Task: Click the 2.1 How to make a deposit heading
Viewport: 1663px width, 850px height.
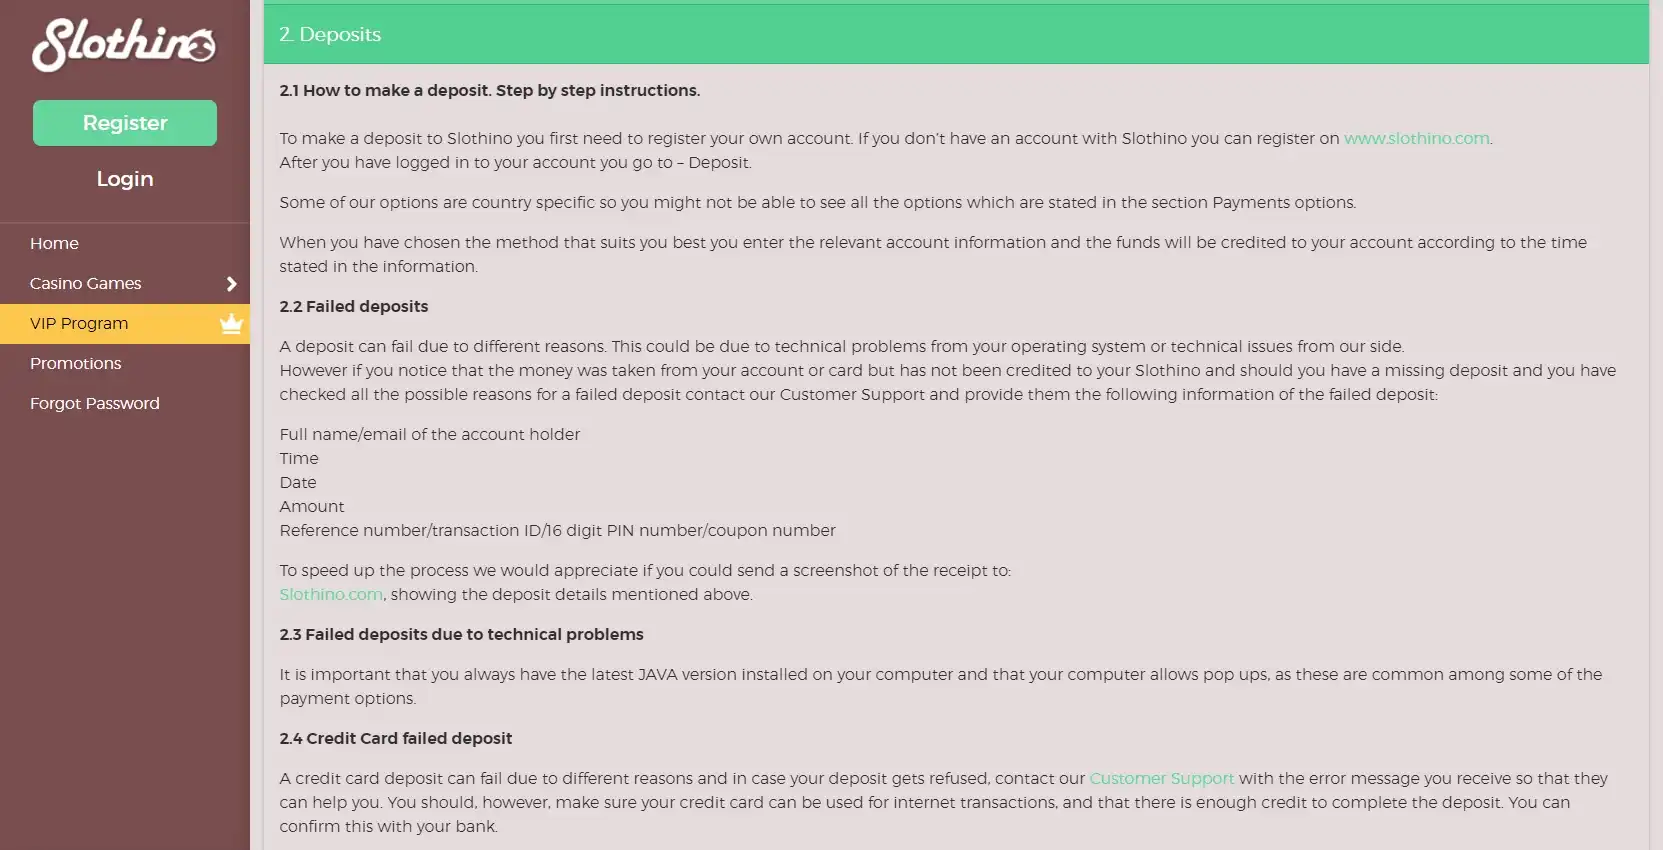Action: point(490,90)
